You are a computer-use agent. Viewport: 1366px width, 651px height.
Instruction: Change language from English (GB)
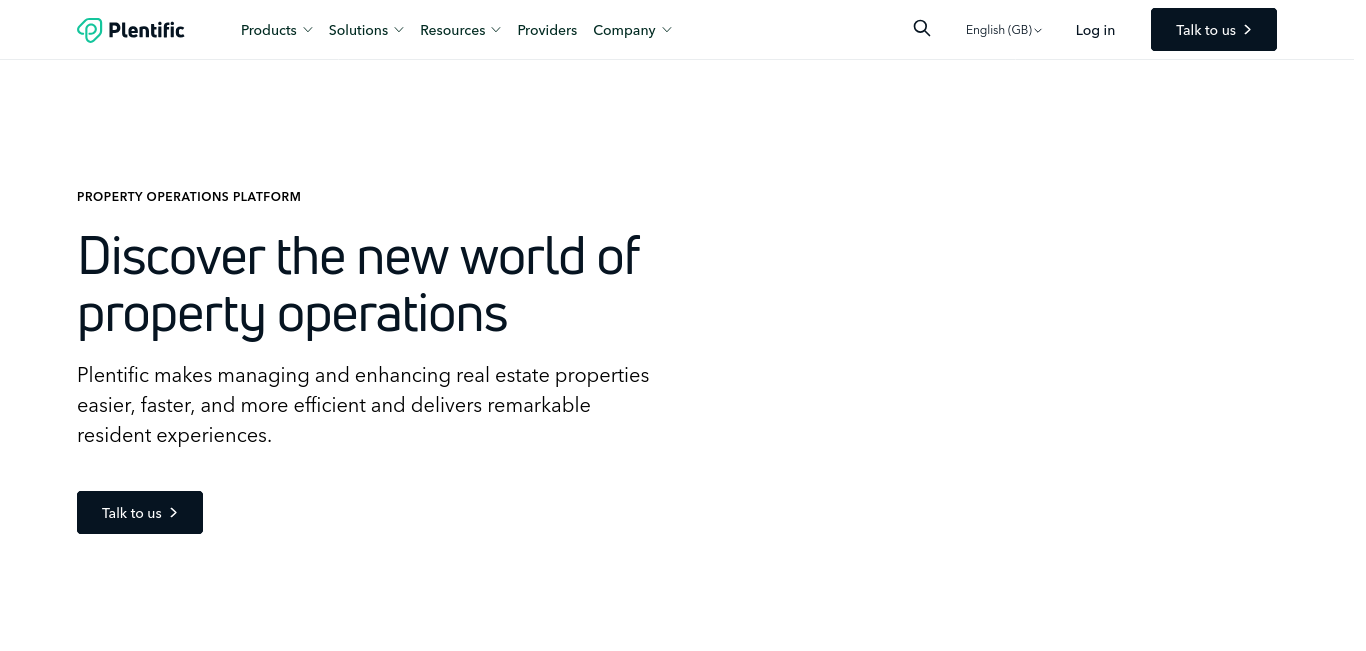tap(1004, 30)
